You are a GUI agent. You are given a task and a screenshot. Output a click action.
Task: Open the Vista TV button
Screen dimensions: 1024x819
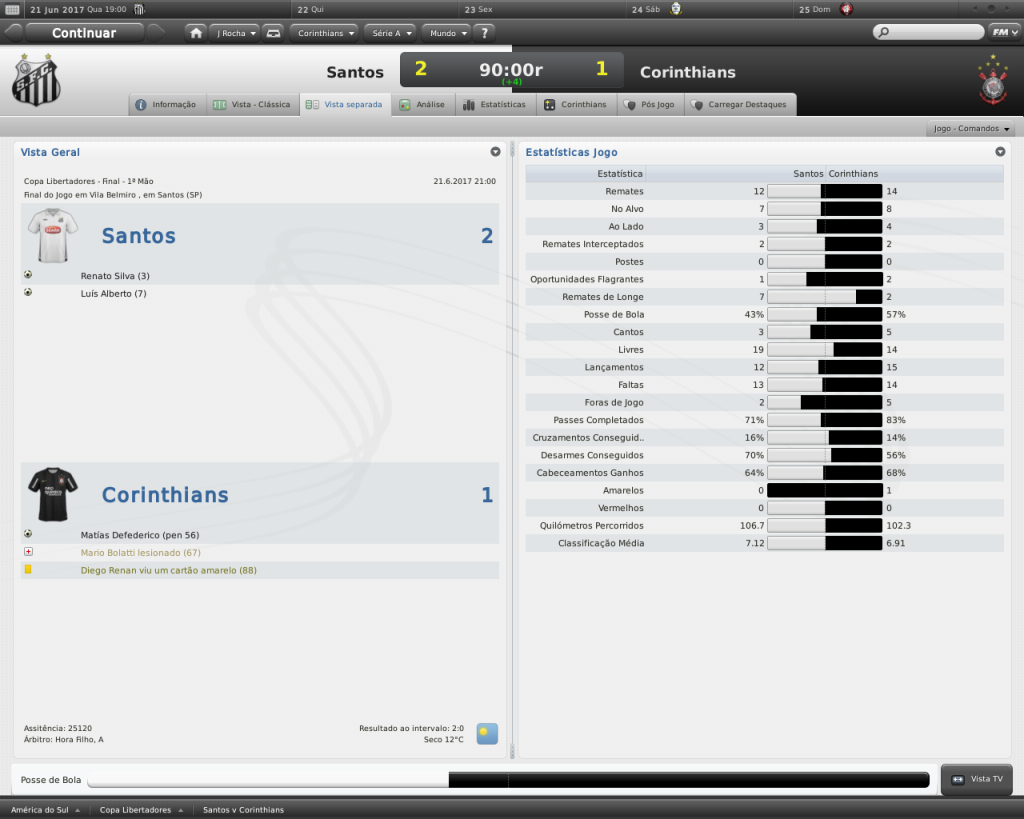click(976, 779)
